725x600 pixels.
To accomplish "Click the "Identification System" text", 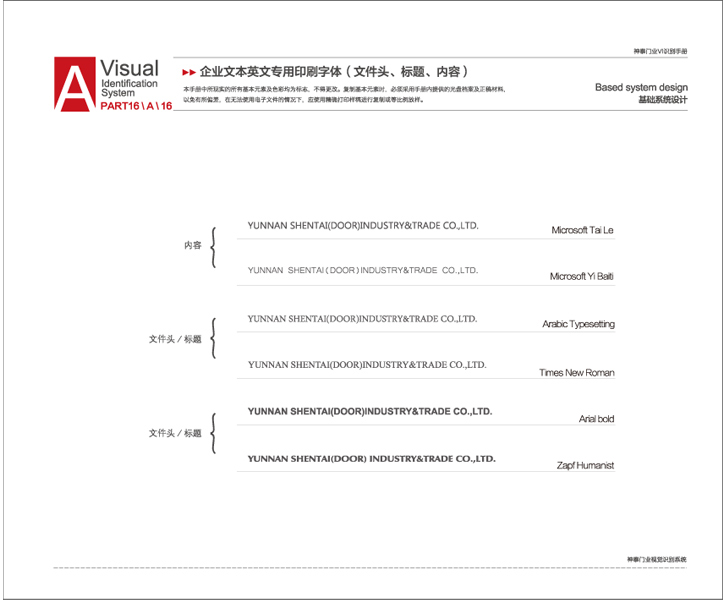I will (x=129, y=88).
